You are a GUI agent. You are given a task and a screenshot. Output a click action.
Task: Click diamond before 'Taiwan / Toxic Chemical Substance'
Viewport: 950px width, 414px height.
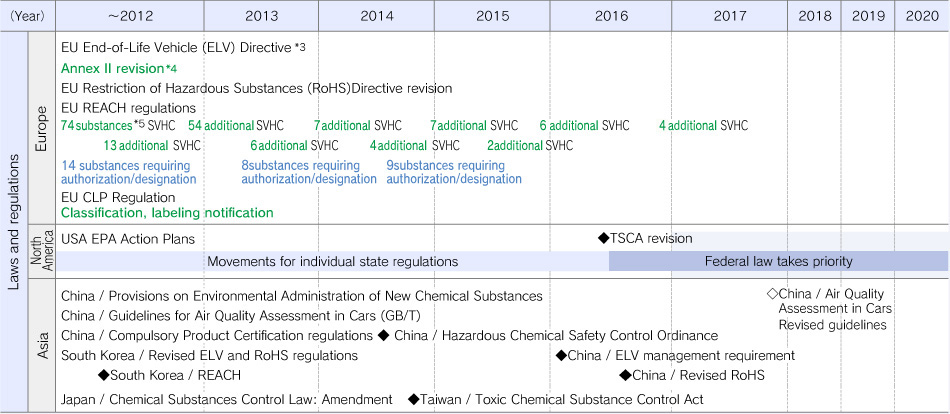[x=414, y=399]
